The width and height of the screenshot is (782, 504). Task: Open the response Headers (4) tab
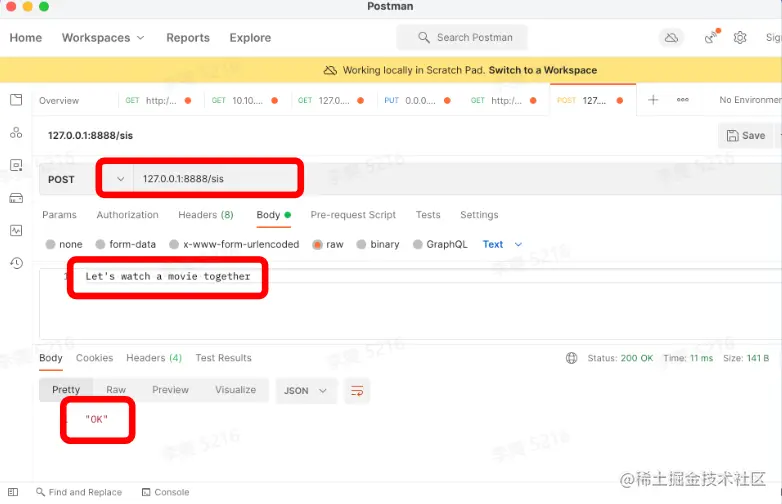click(x=154, y=358)
